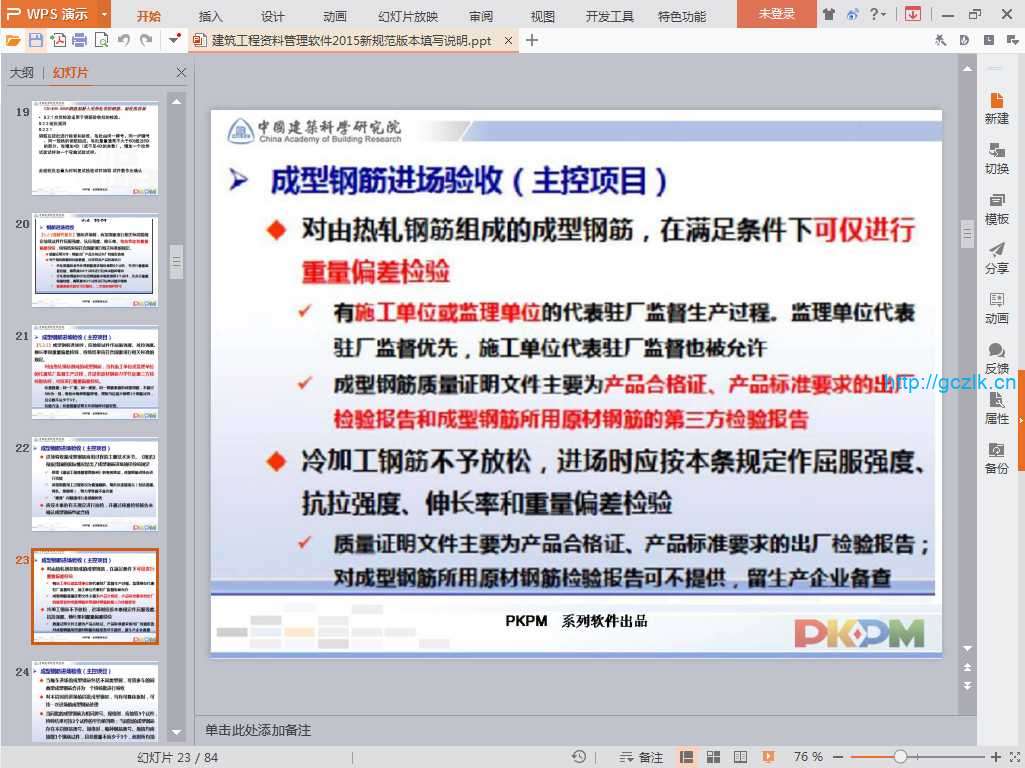Open the 模板 (Template) sidebar panel
The height and width of the screenshot is (768, 1025).
pos(996,208)
